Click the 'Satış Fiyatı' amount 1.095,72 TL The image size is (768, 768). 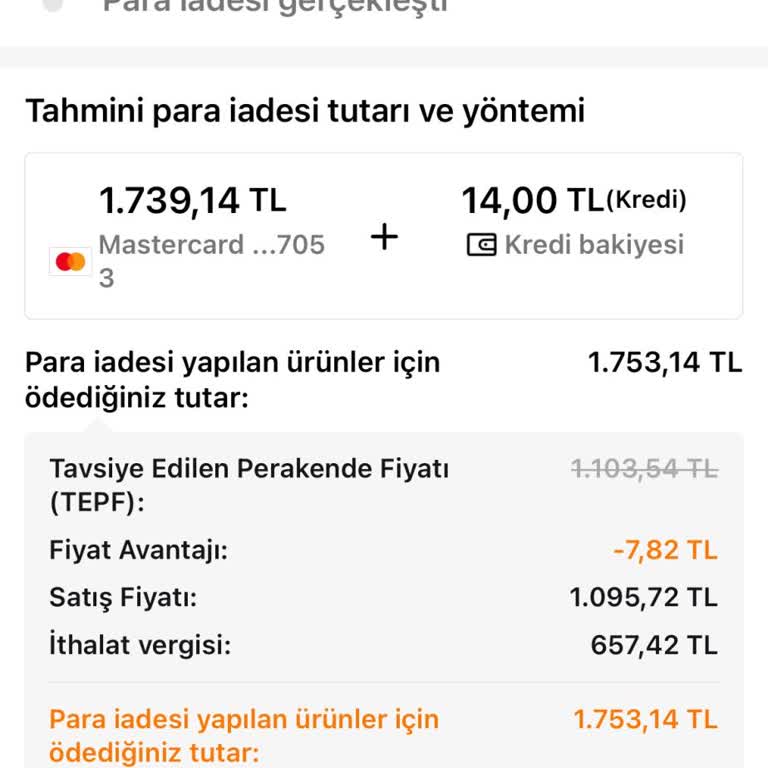643,598
